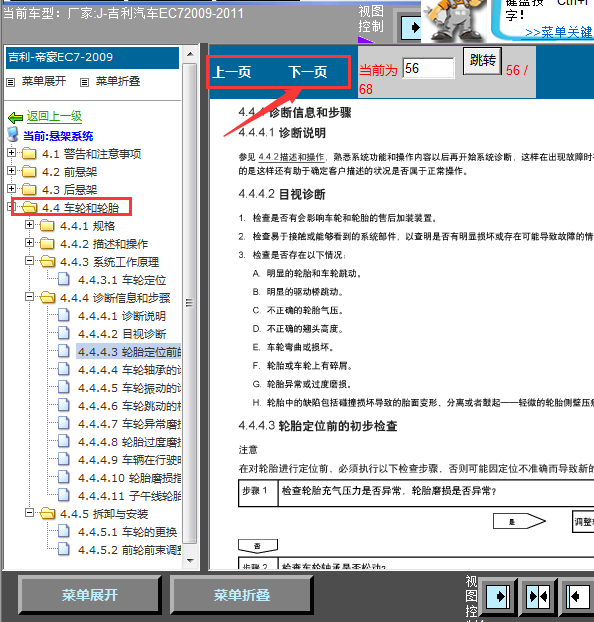594x622 pixels.
Task: Click the 是 arrow in flowchart
Action: (519, 521)
